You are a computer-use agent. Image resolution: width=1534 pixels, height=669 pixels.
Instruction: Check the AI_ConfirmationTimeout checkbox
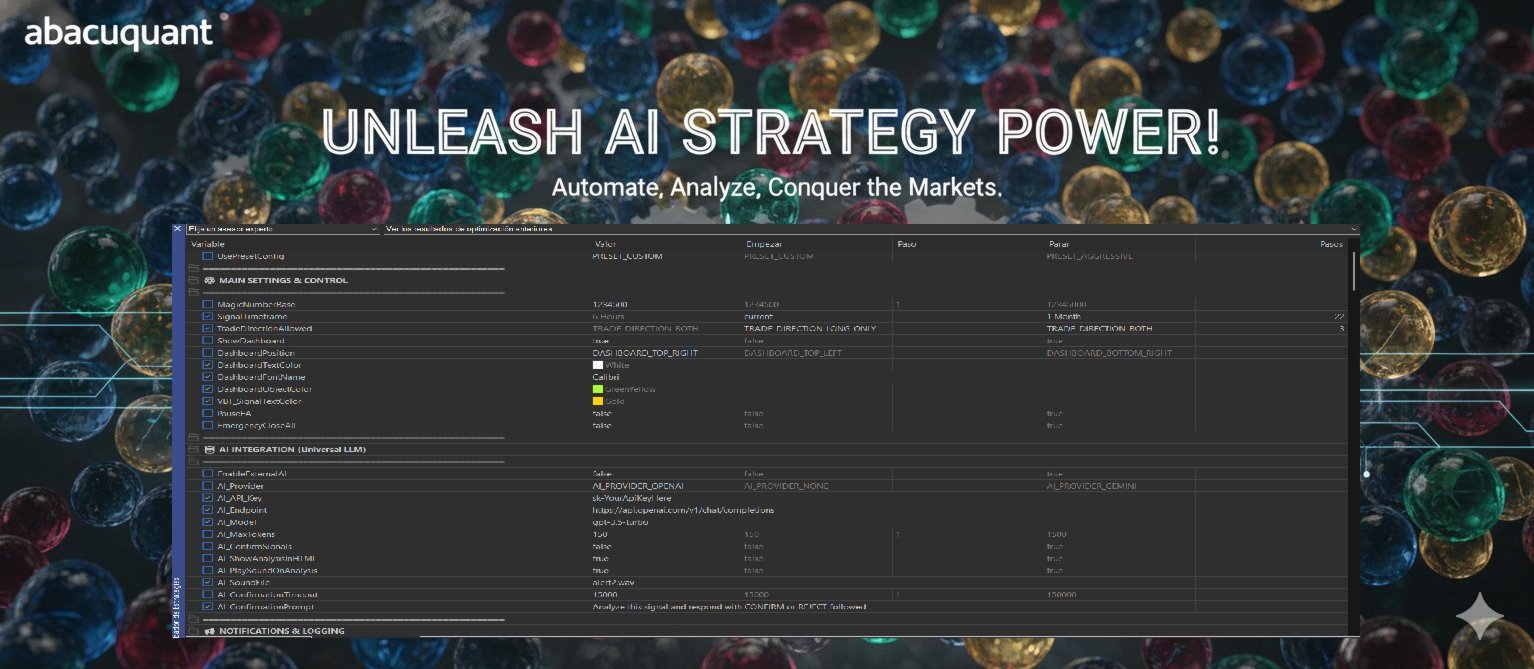pyautogui.click(x=208, y=594)
